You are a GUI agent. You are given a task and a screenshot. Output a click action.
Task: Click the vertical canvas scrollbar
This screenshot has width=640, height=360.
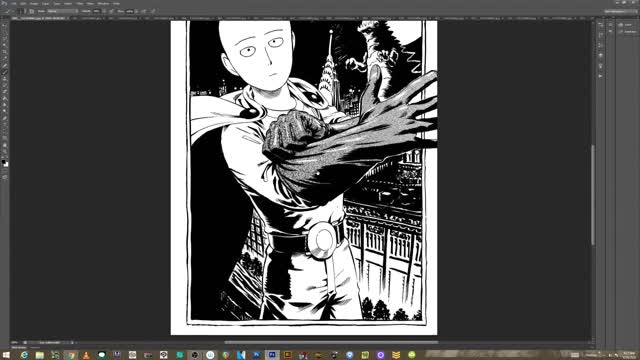[x=593, y=195]
